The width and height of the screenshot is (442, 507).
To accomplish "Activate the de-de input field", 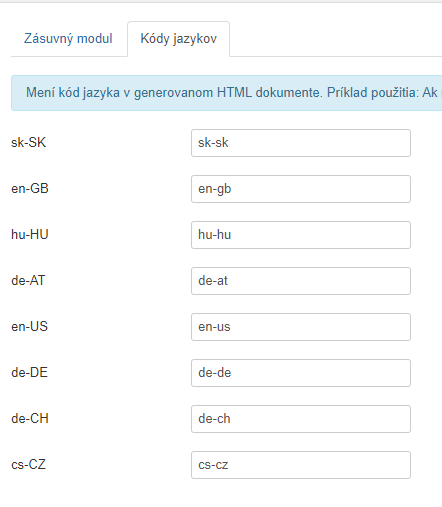I will (301, 373).
